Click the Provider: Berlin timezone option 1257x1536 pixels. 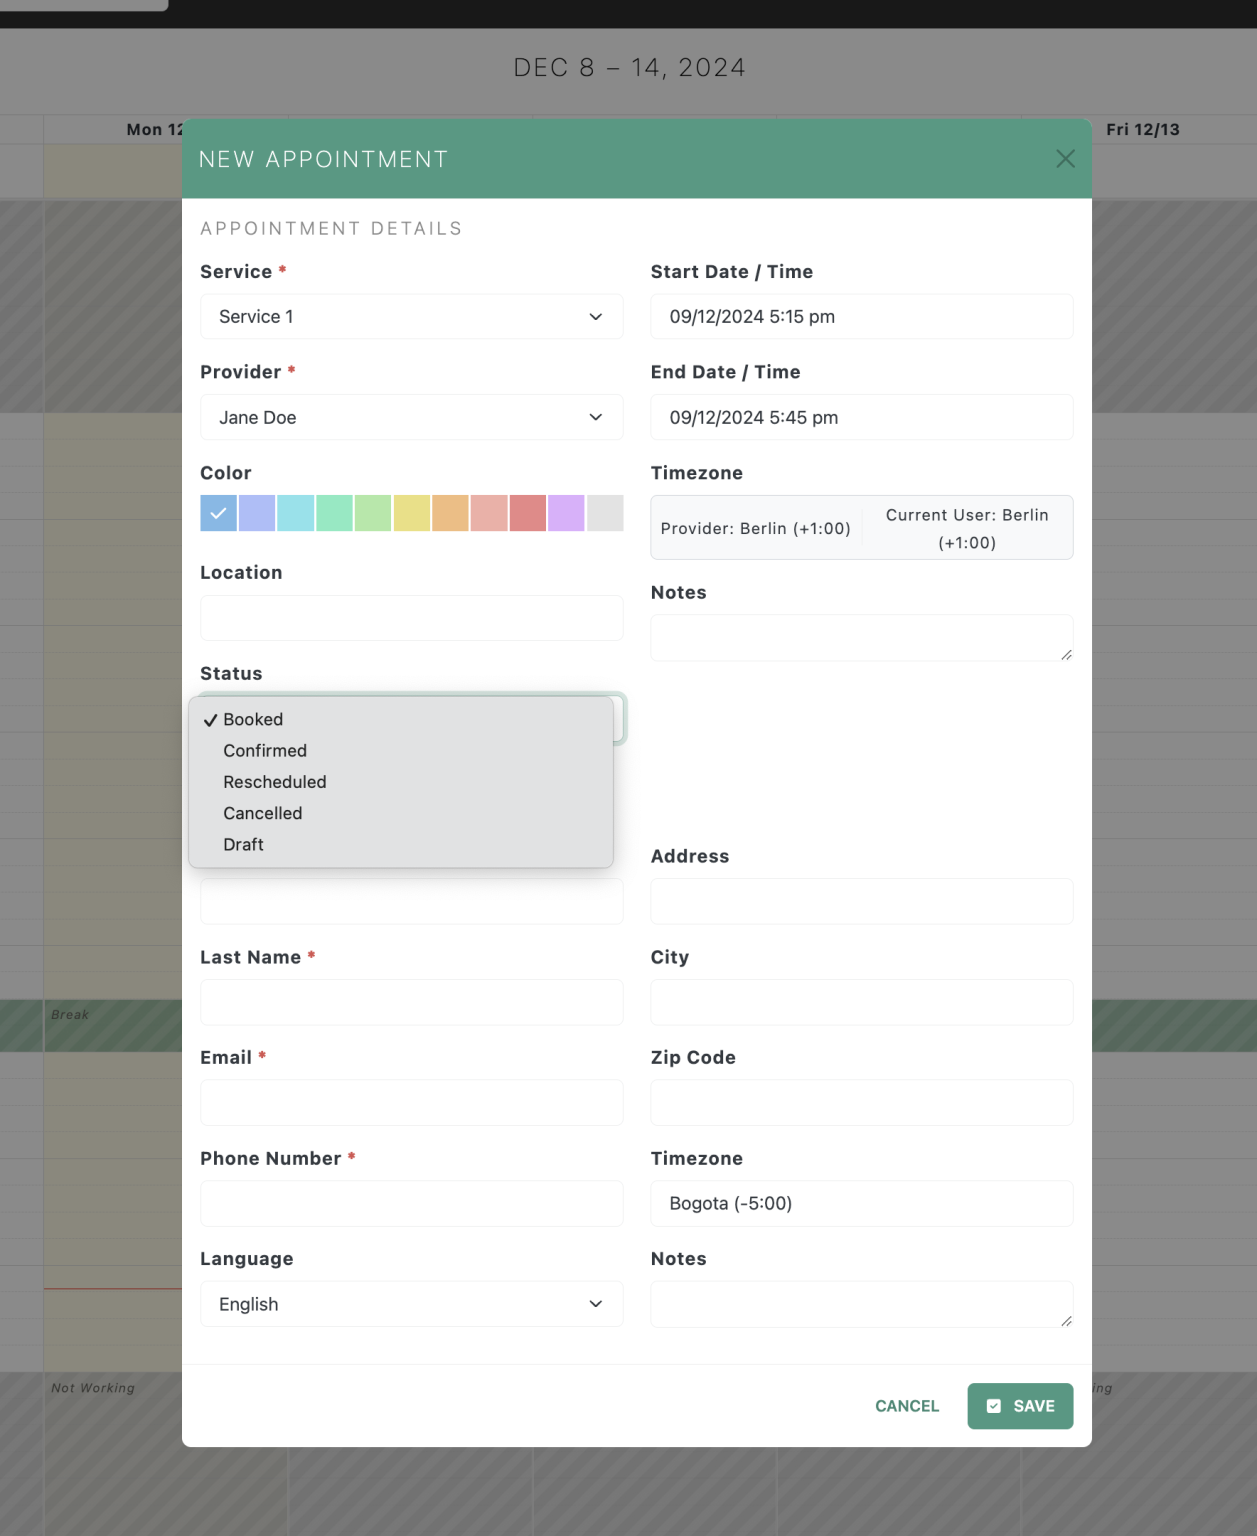756,528
